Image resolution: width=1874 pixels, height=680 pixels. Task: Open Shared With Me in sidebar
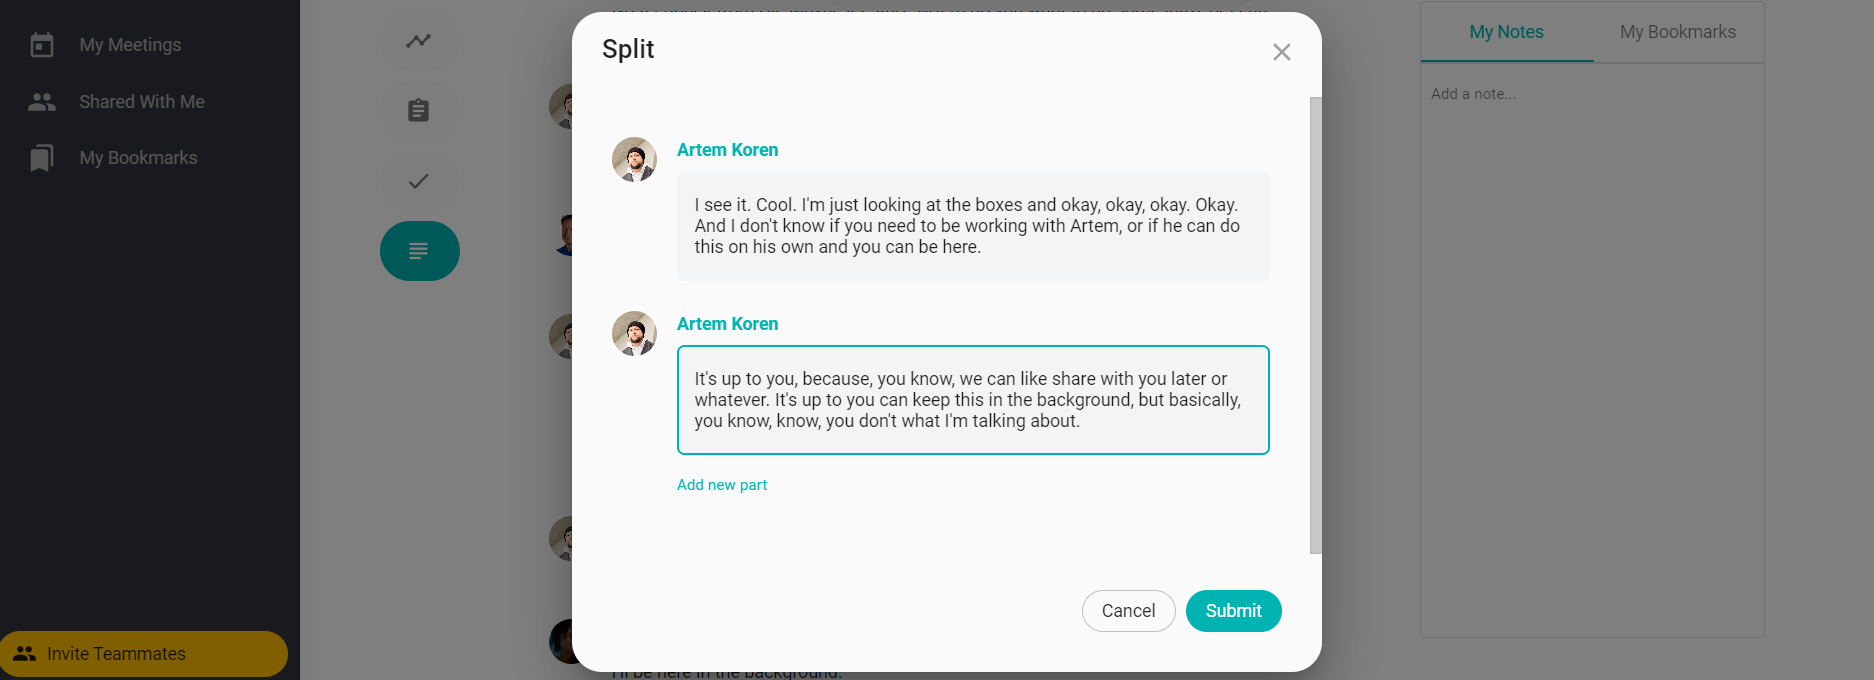pos(142,102)
